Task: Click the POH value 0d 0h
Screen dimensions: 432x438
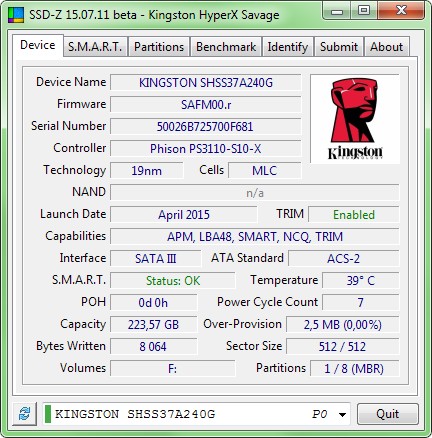Action: click(x=154, y=303)
